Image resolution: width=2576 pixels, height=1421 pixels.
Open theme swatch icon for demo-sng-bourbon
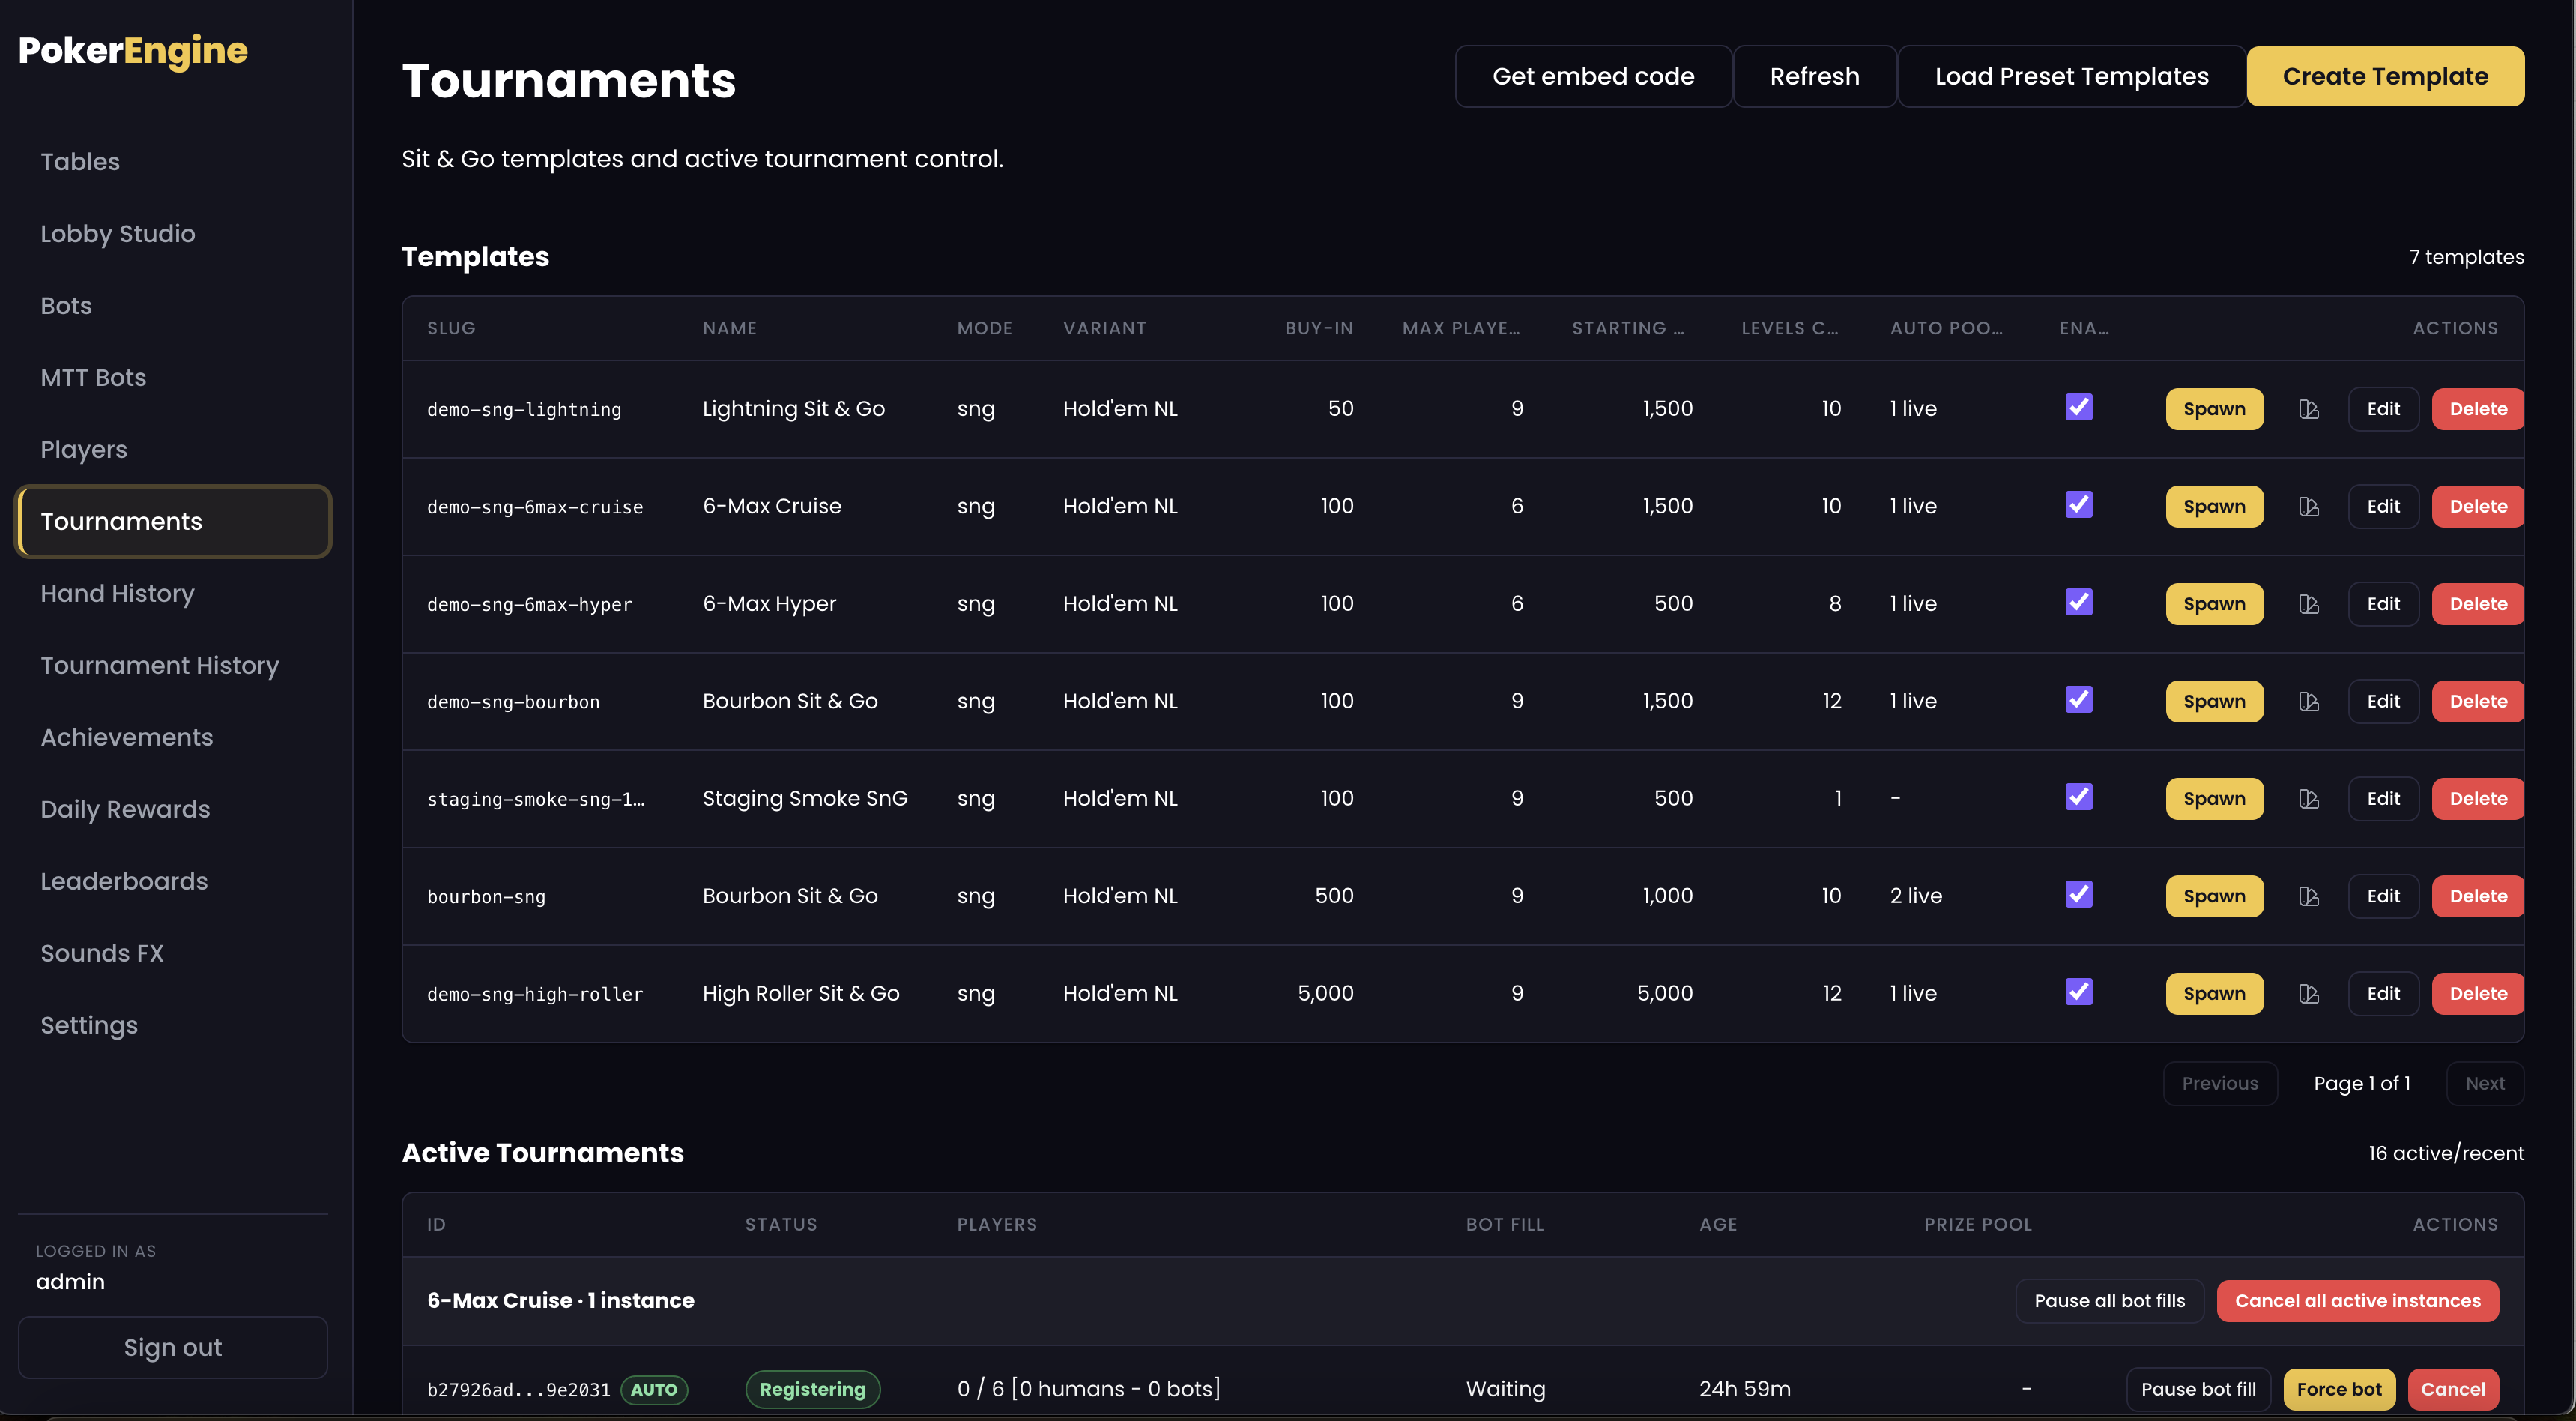pyautogui.click(x=2308, y=702)
